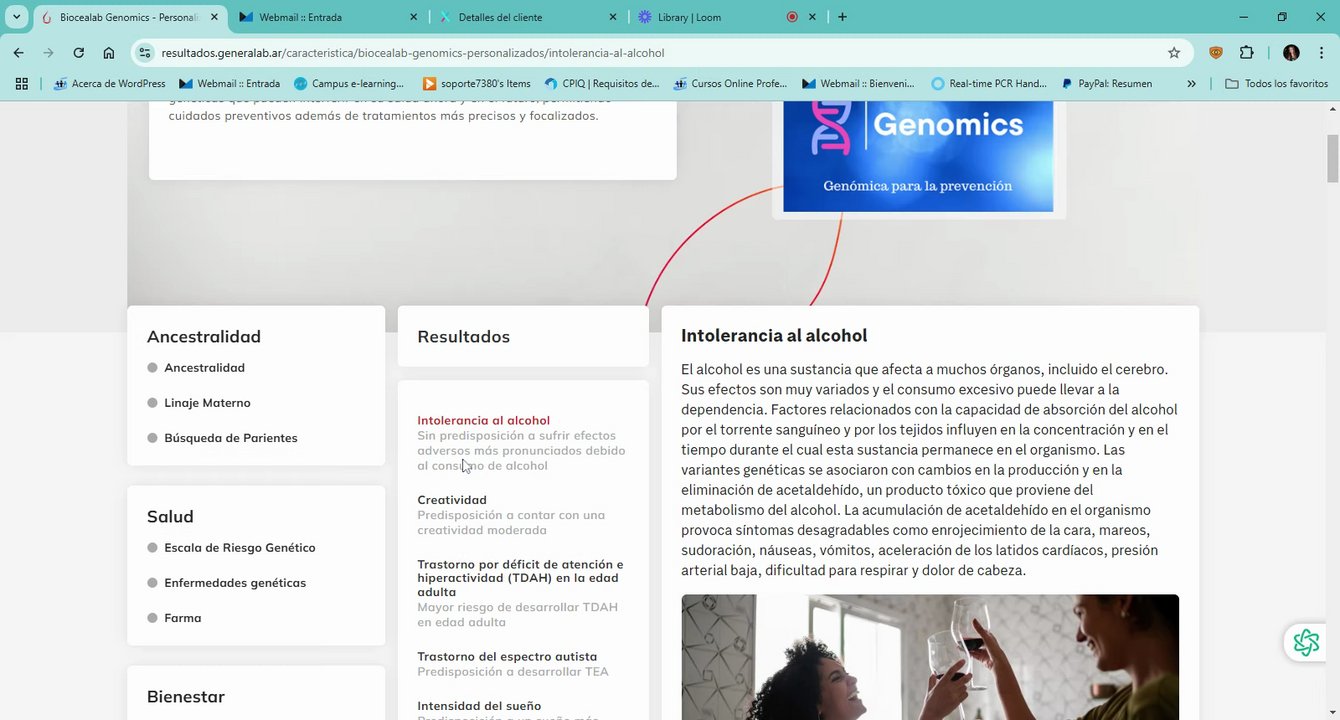Viewport: 1340px width, 720px height.
Task: Select Linaje Materno in the sidebar
Action: coord(207,403)
